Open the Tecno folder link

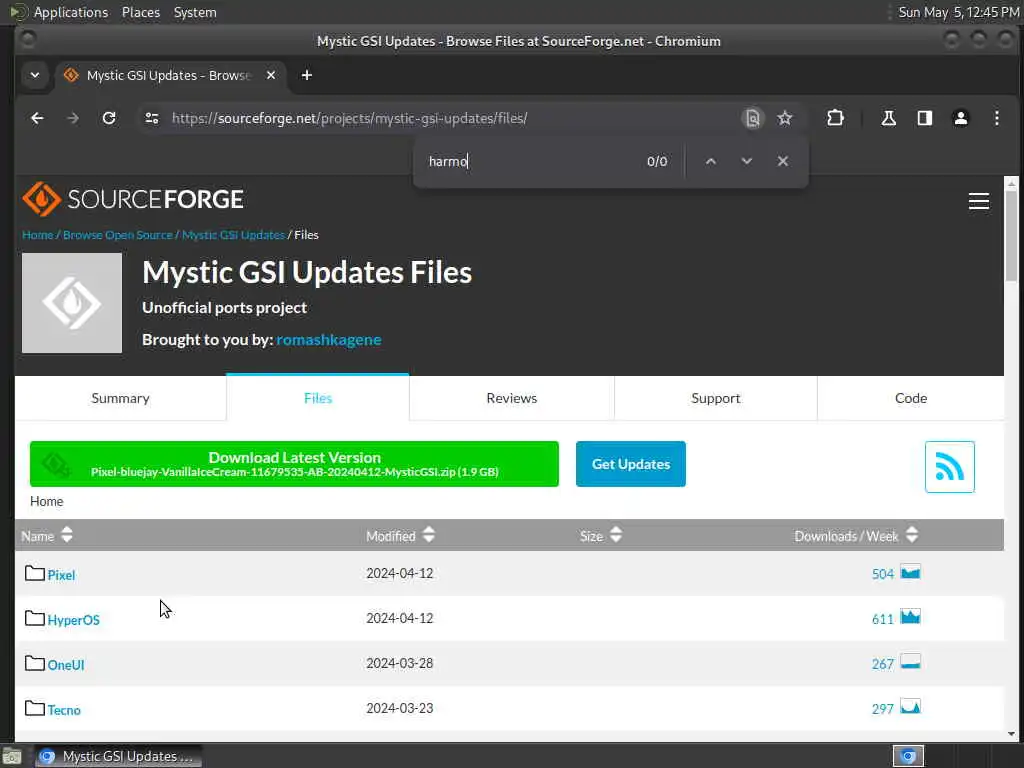coord(64,710)
